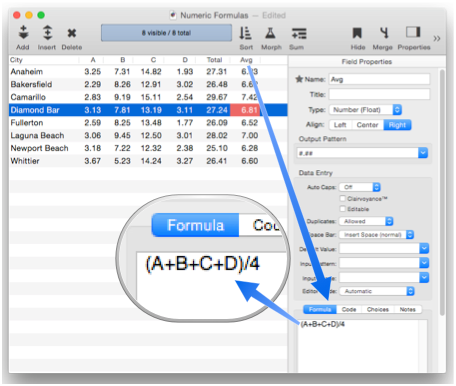The width and height of the screenshot is (456, 386).
Task: Click the Field Properties panel scrollbar
Action: pyautogui.click(x=442, y=192)
